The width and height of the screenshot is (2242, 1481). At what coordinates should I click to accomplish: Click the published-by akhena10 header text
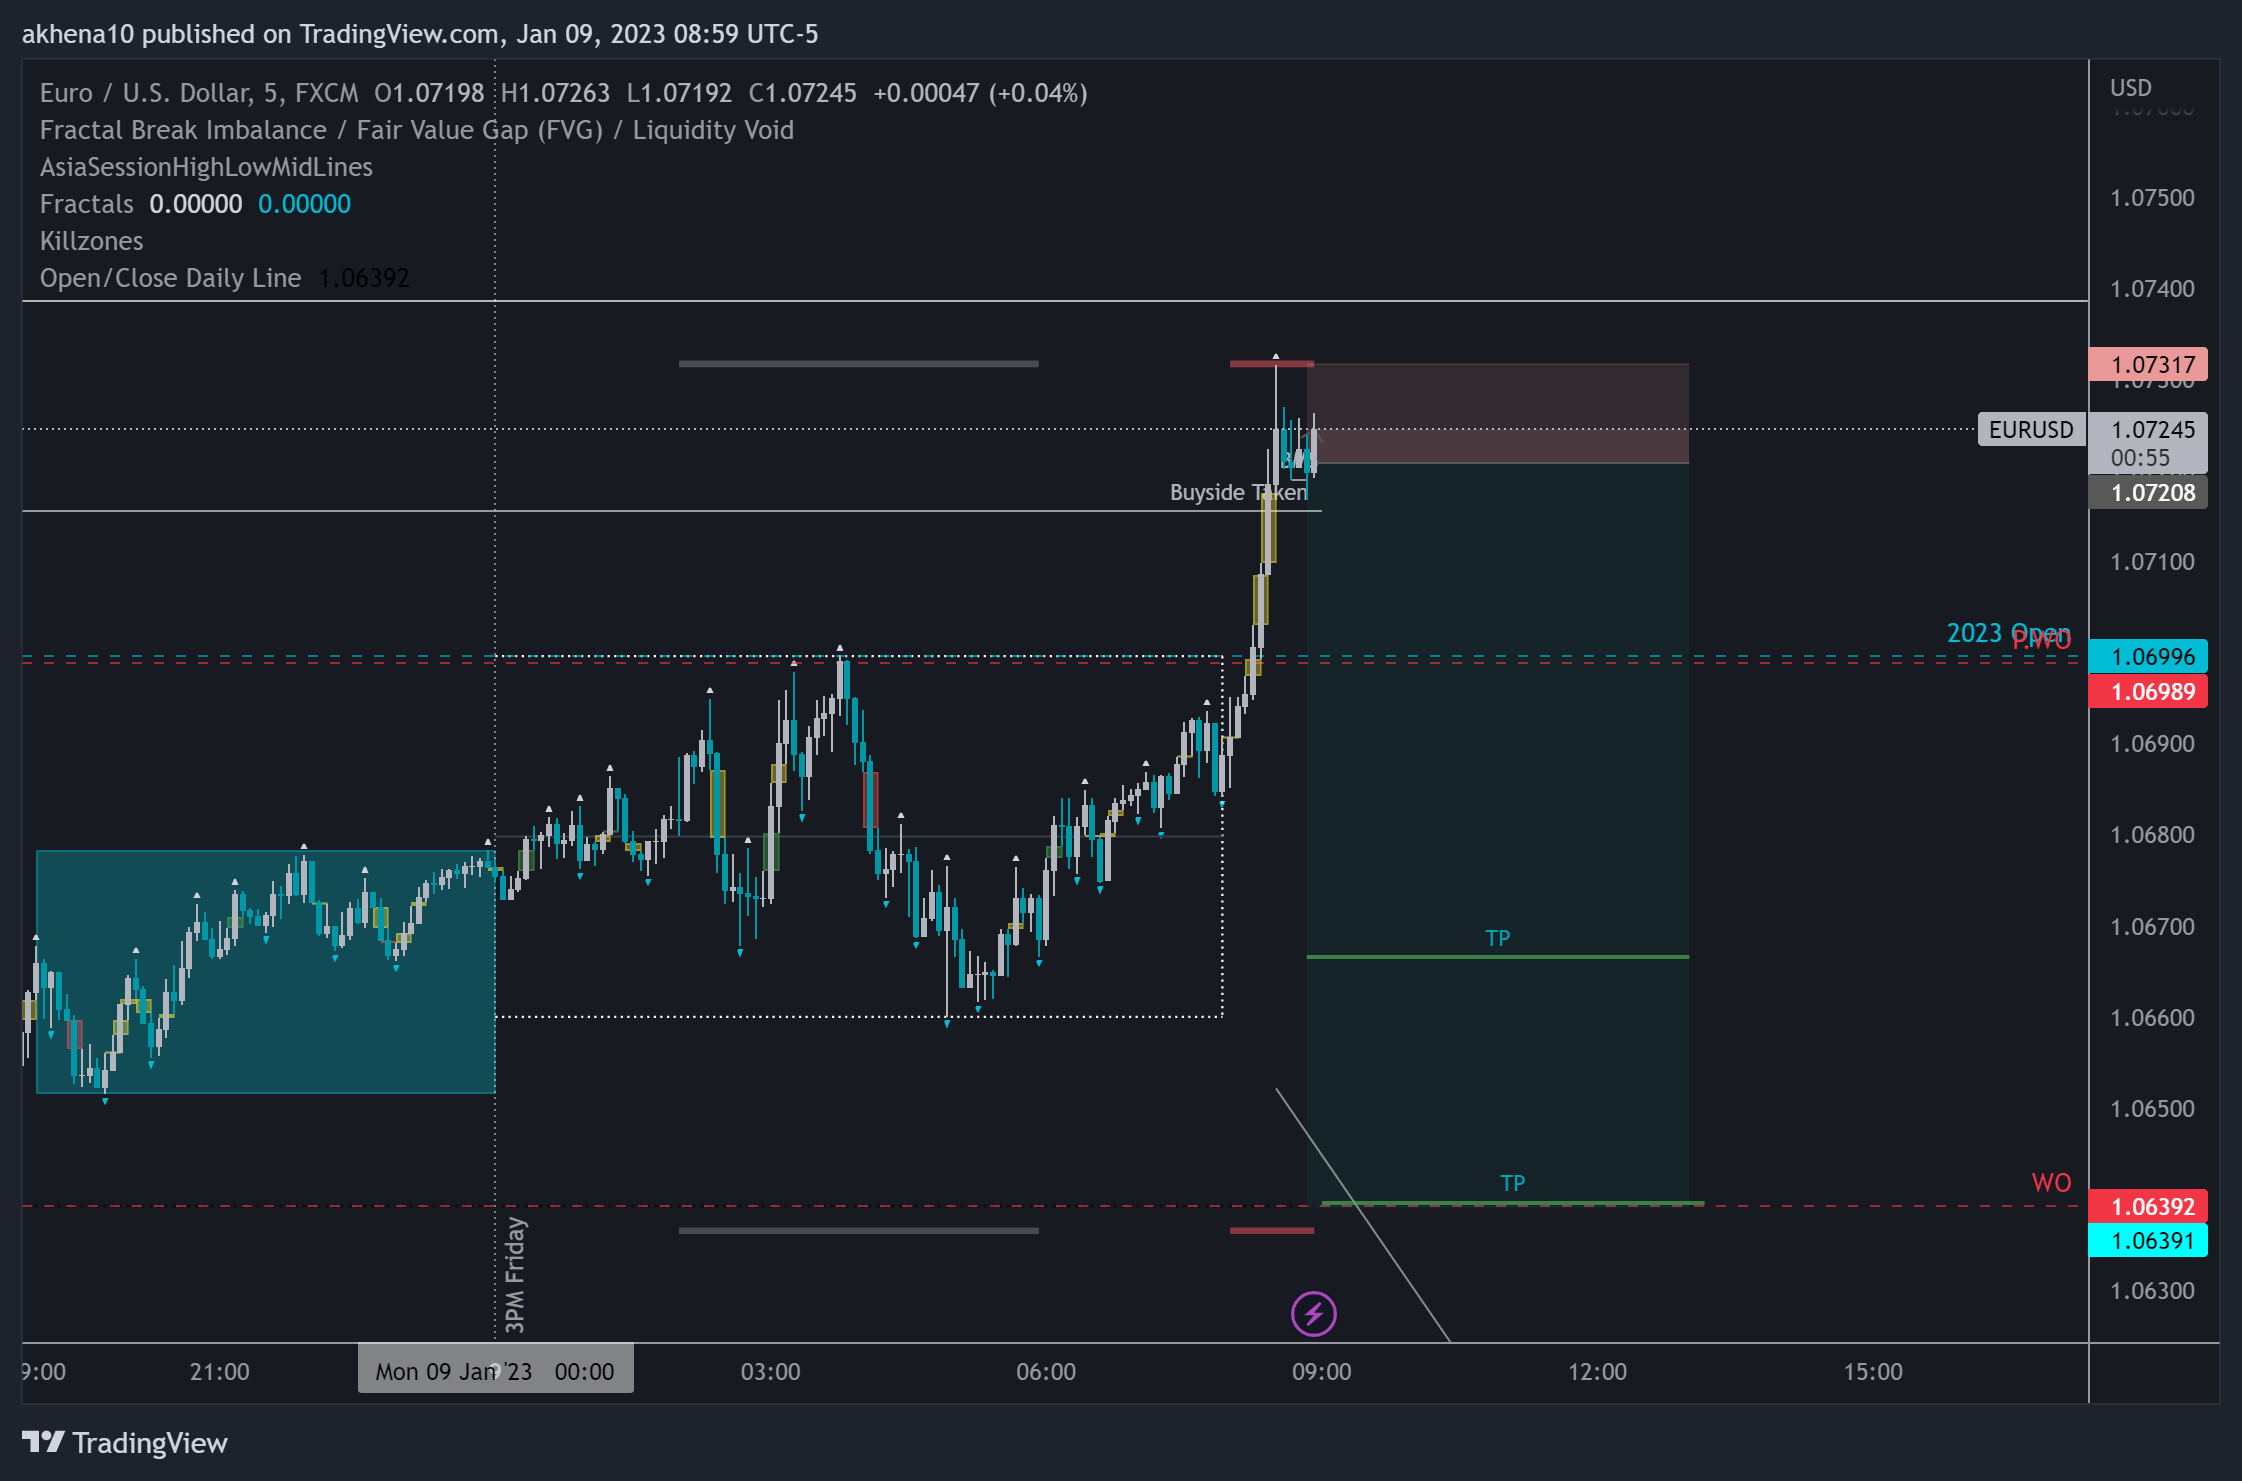click(x=420, y=34)
